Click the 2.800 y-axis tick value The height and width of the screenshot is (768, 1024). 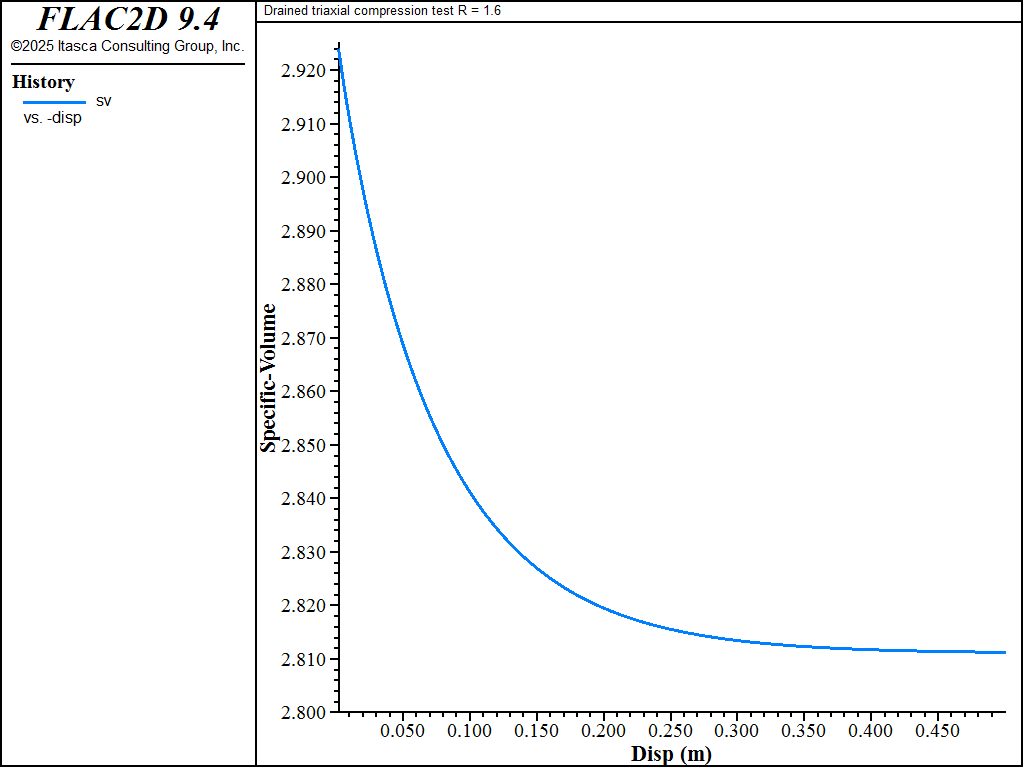click(302, 712)
